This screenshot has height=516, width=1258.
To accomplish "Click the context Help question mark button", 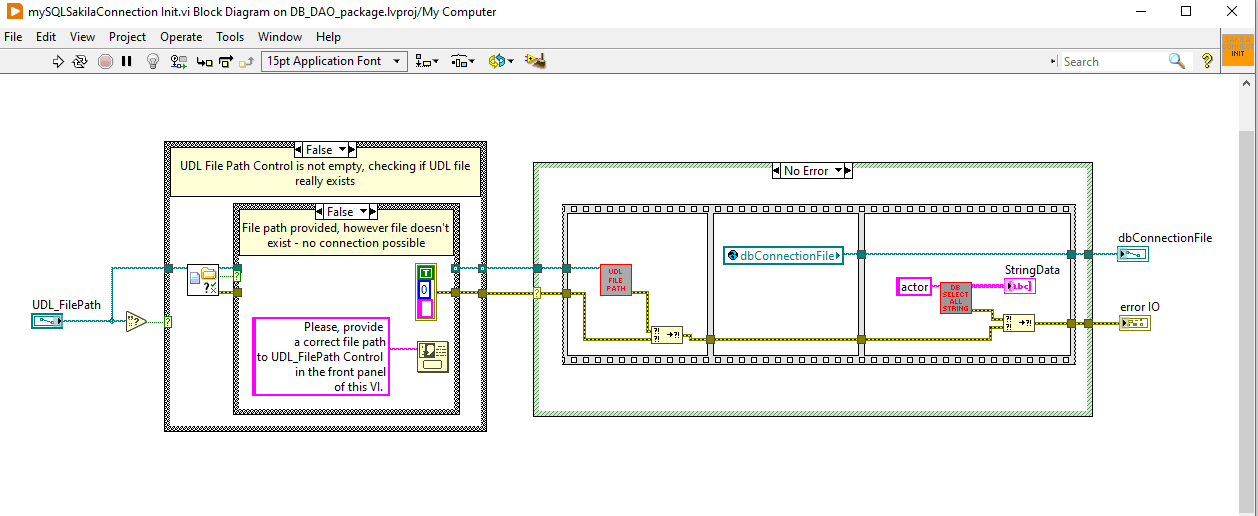I will tap(1207, 61).
